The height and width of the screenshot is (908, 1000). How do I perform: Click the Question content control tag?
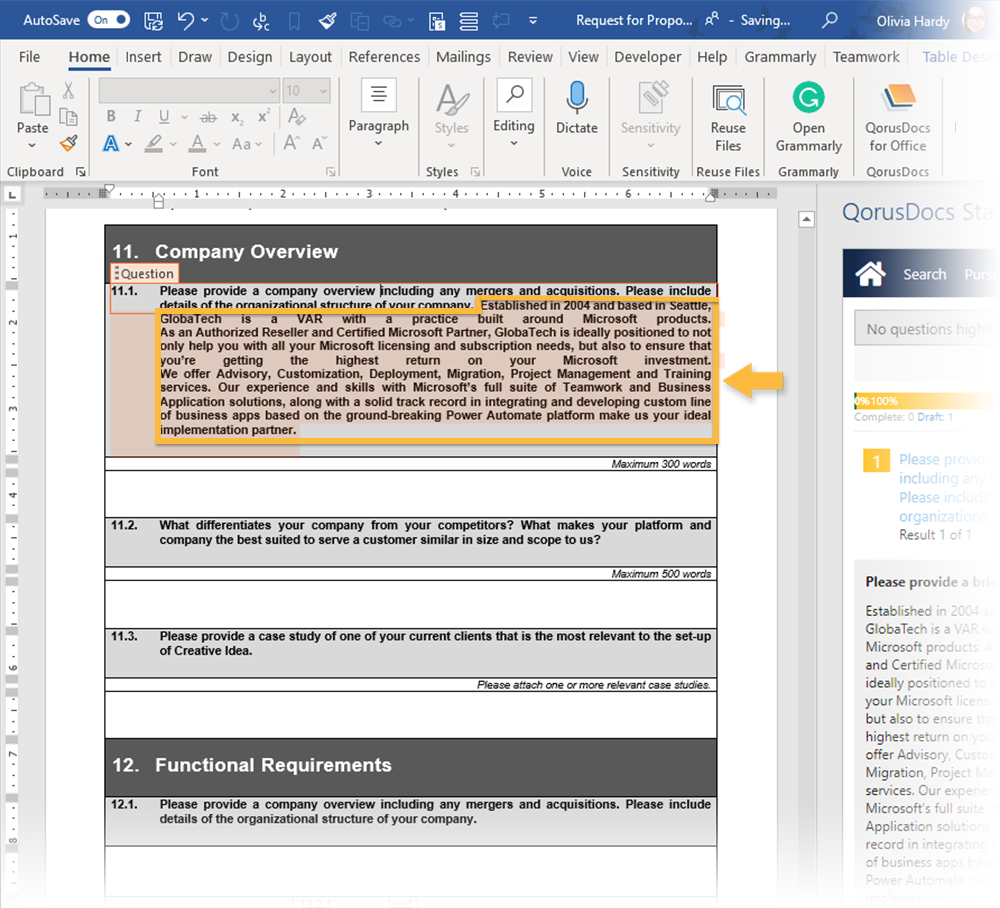point(143,274)
